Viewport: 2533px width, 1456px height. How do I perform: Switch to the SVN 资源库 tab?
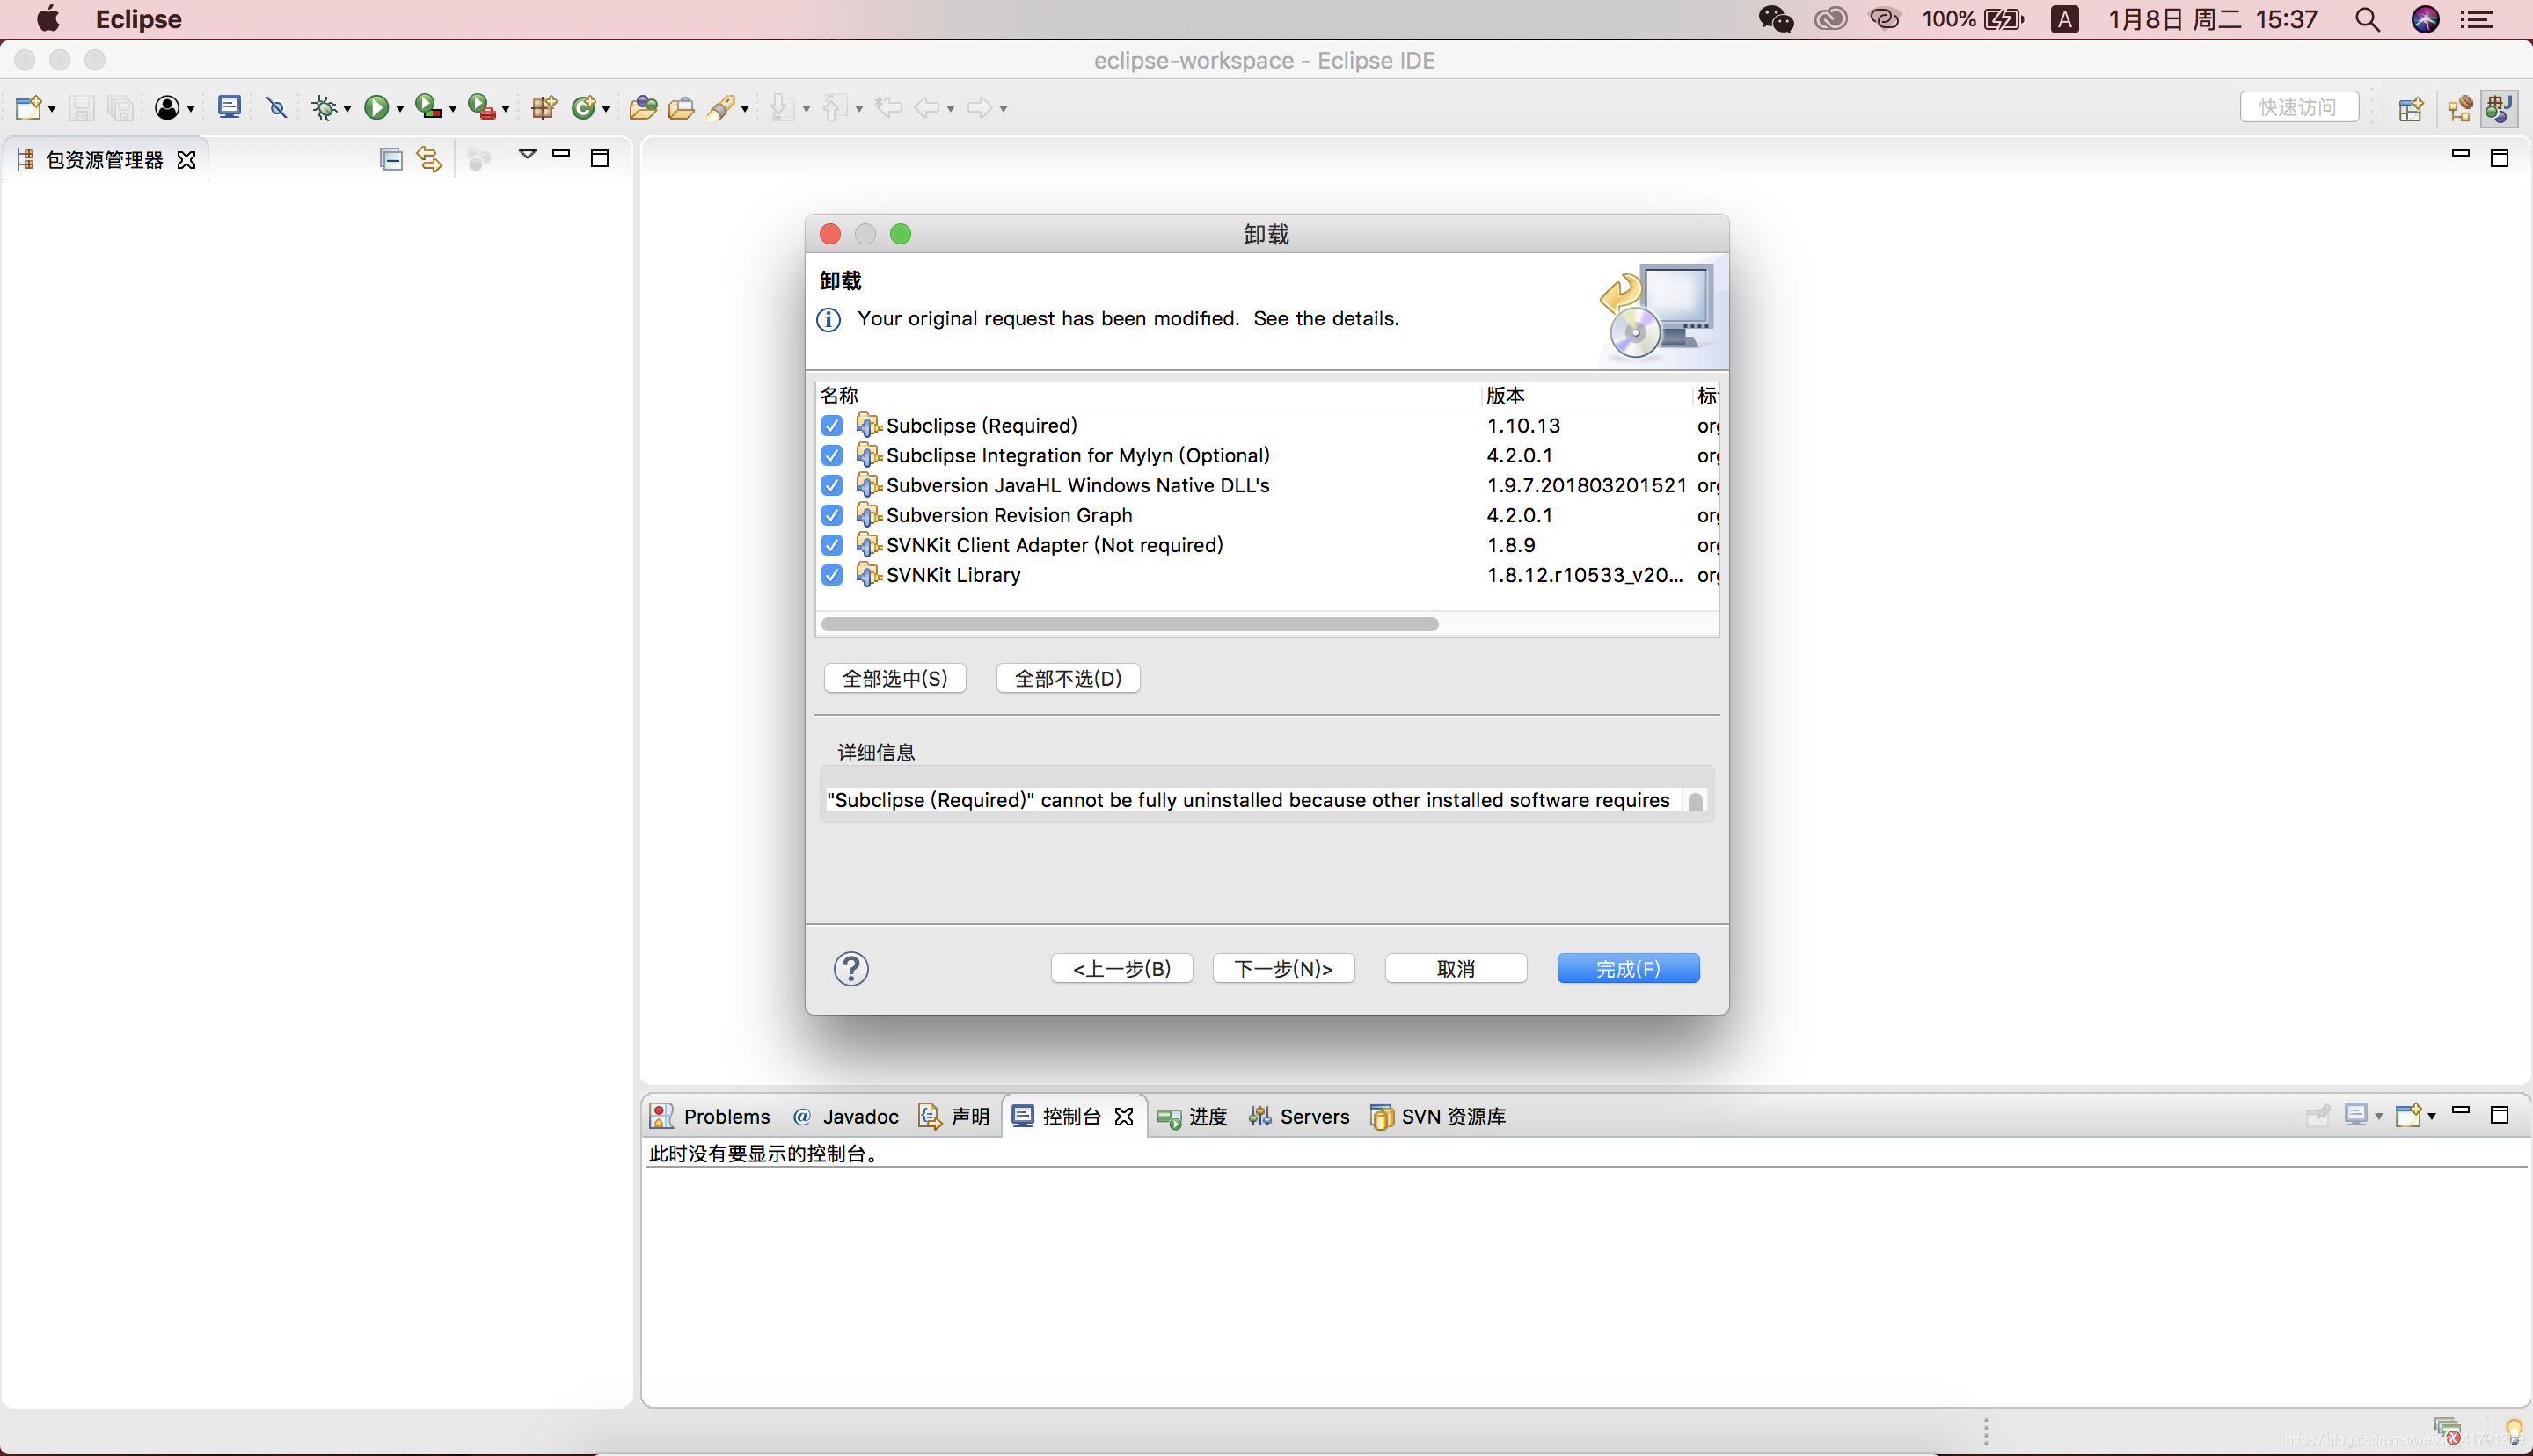pyautogui.click(x=1438, y=1116)
